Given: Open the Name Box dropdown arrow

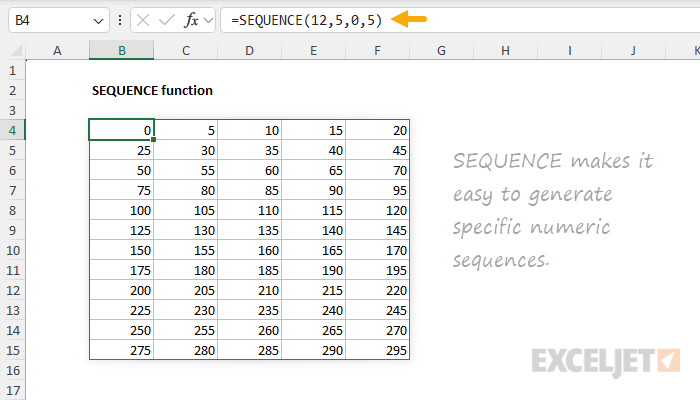Looking at the screenshot, I should (98, 21).
